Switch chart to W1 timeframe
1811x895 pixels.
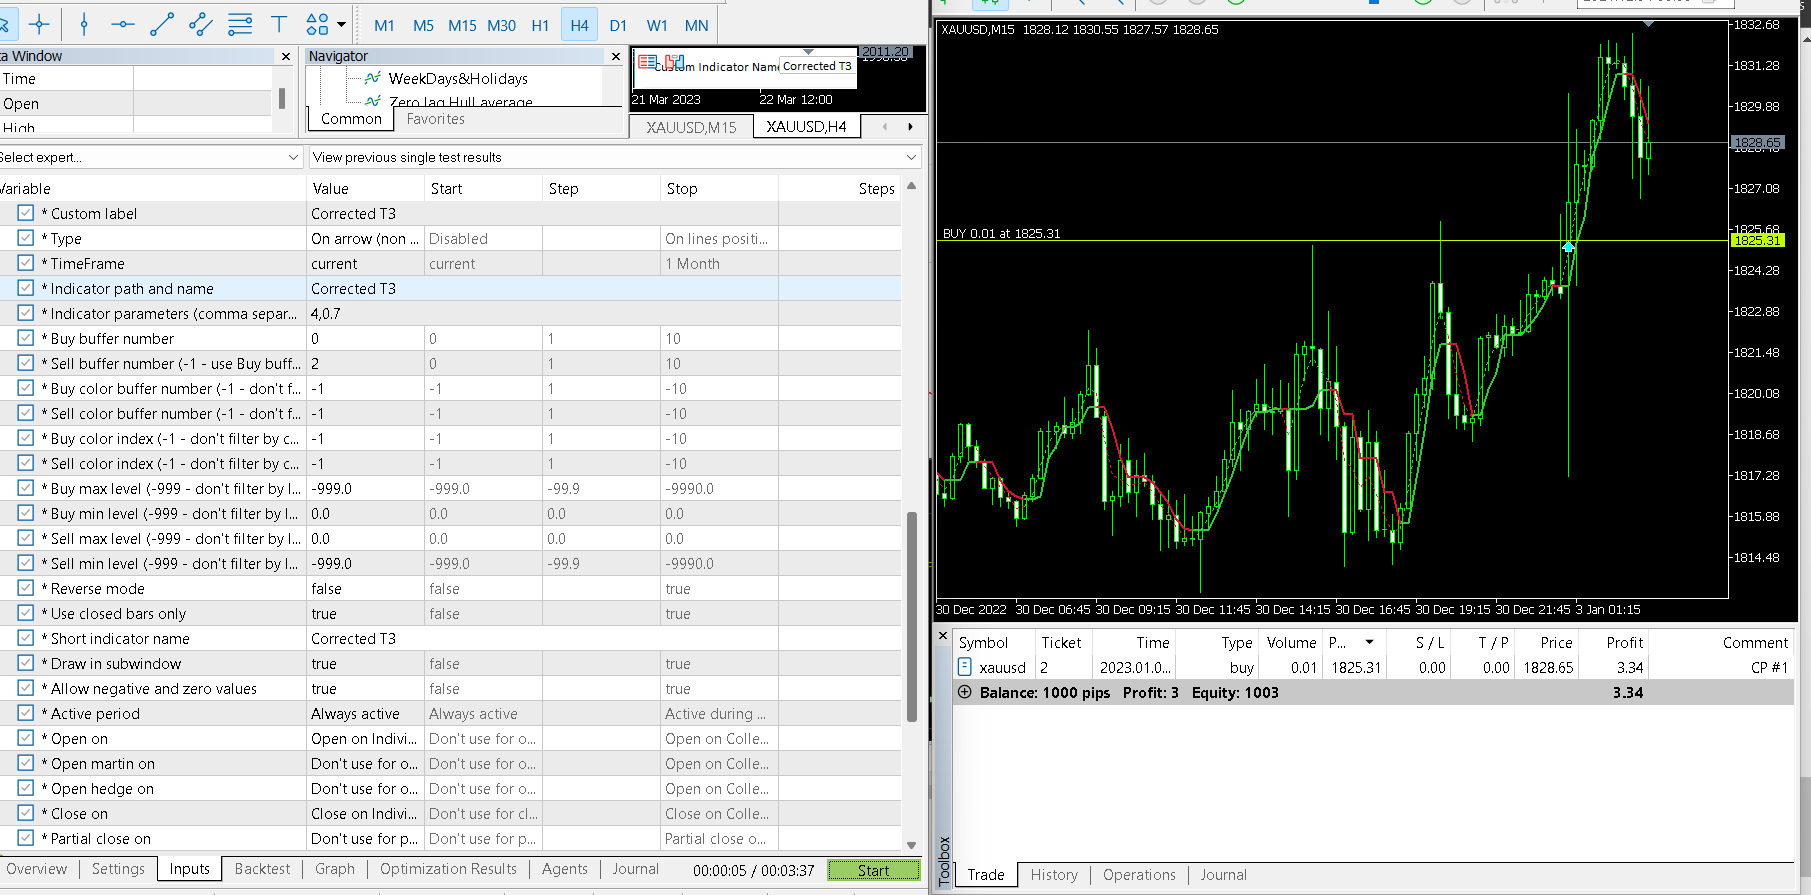(657, 25)
